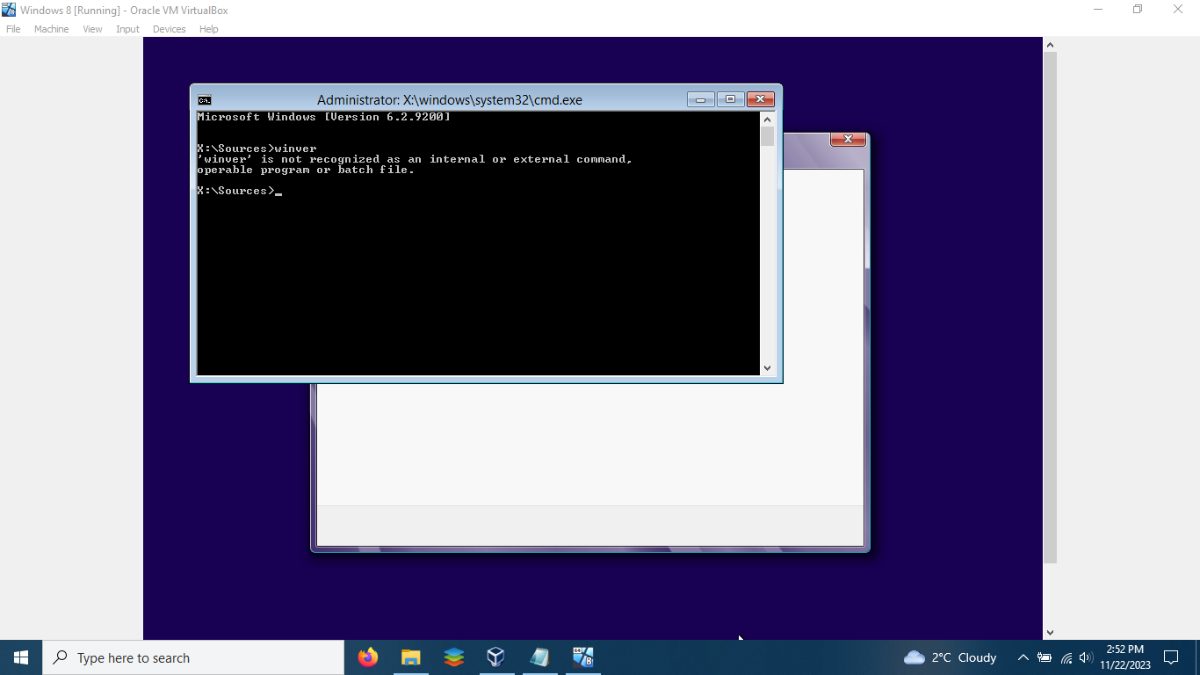This screenshot has height=675, width=1200.
Task: Open the Input menu
Action: (127, 29)
